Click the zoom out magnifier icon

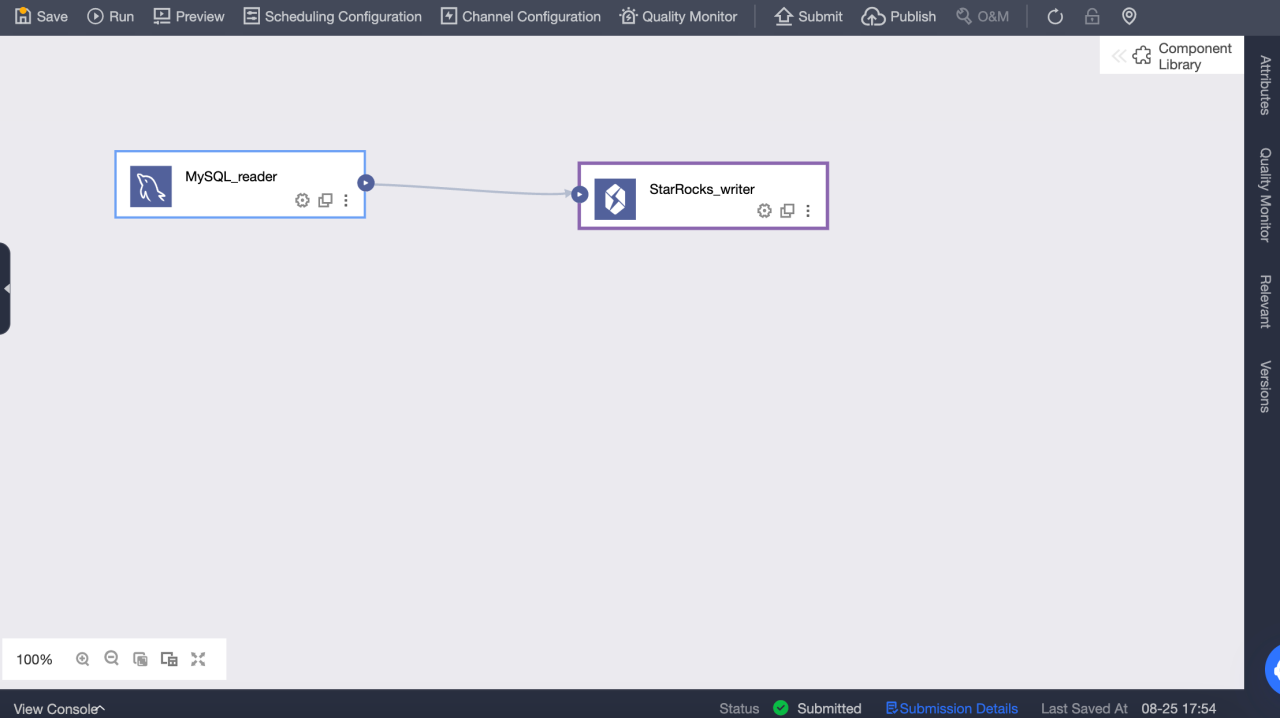coord(112,659)
